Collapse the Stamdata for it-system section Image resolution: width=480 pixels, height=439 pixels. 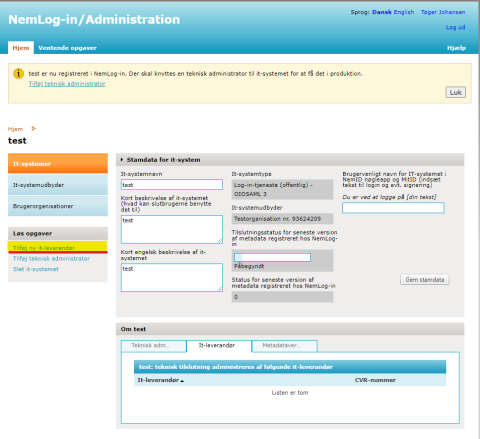(x=122, y=160)
